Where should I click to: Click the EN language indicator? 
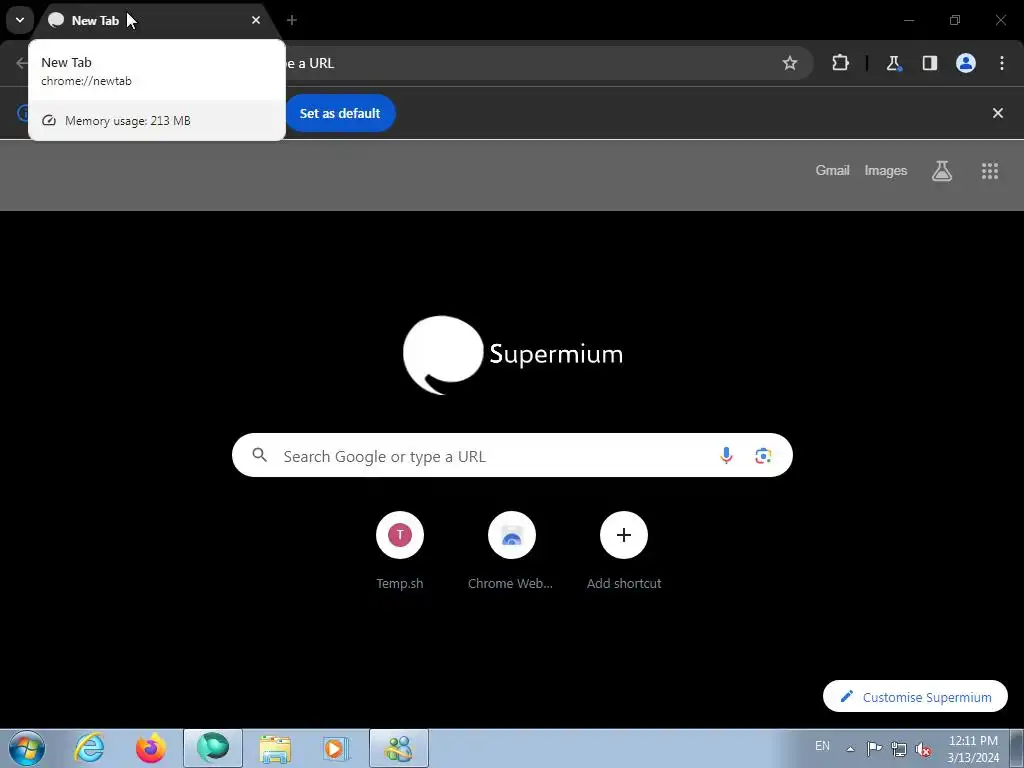pos(822,746)
